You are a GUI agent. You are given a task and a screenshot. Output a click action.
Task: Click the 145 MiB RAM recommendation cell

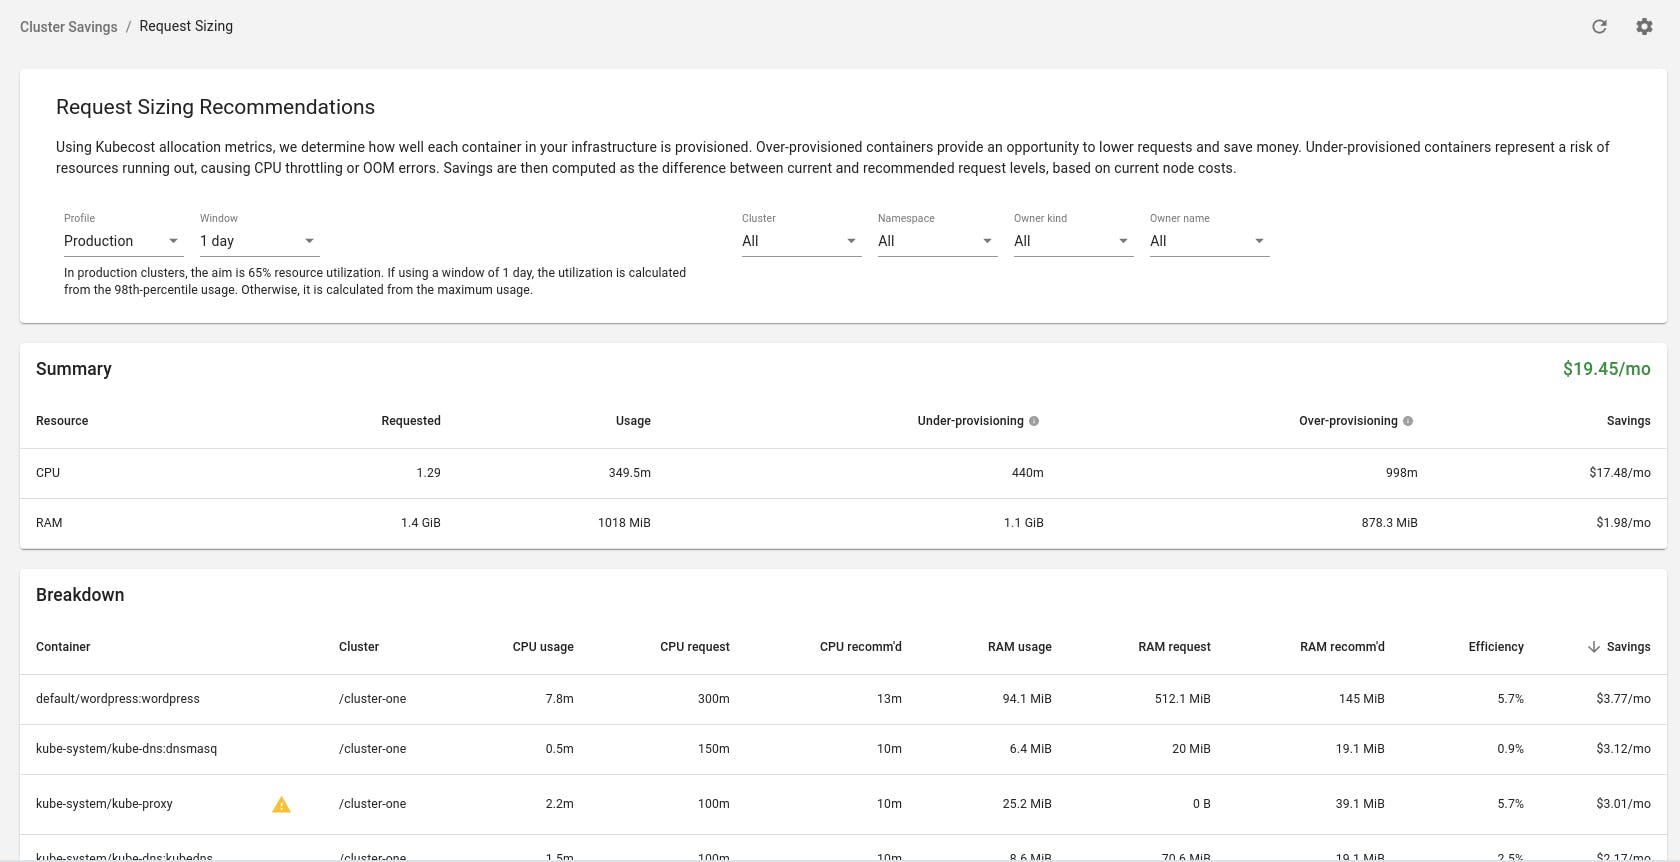pos(1362,699)
